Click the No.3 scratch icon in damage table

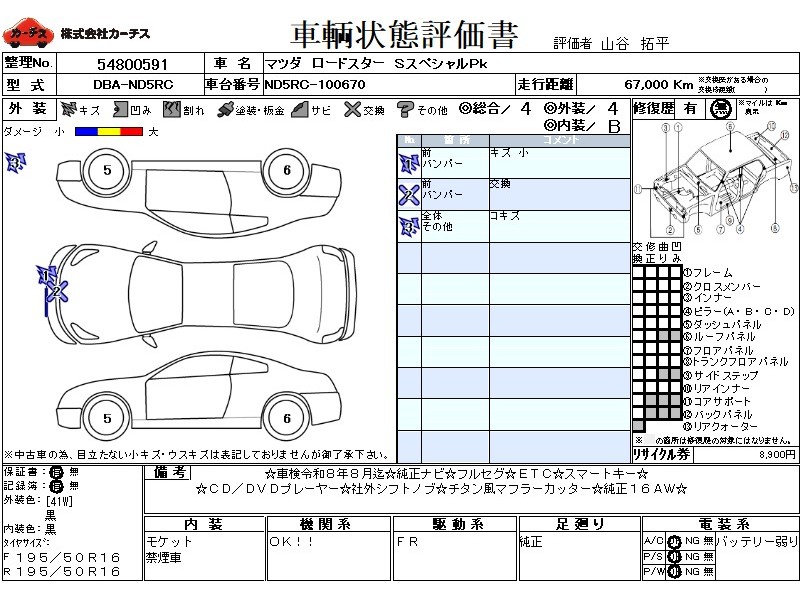409,226
